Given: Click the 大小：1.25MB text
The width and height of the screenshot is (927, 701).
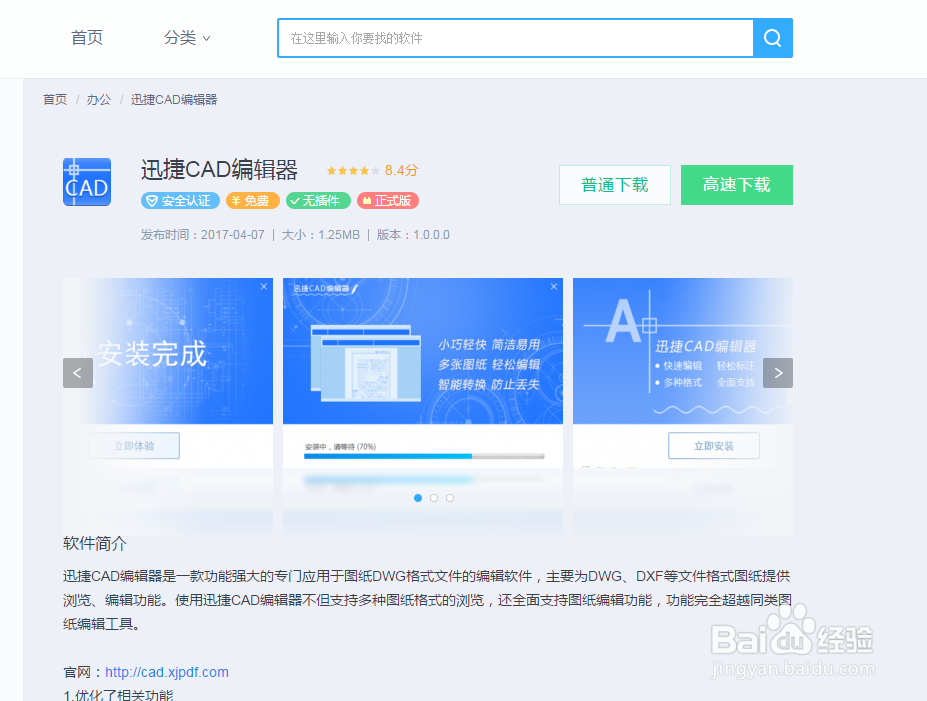Looking at the screenshot, I should click(320, 235).
